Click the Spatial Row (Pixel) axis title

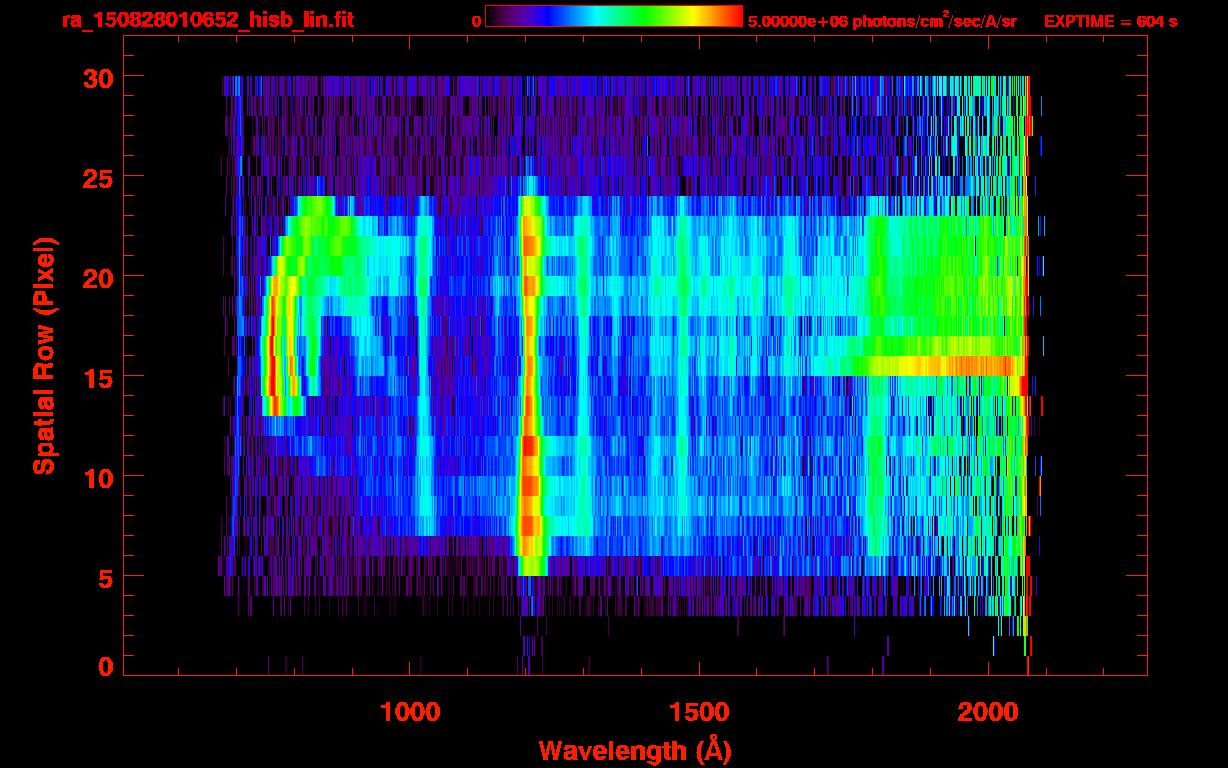(44, 356)
